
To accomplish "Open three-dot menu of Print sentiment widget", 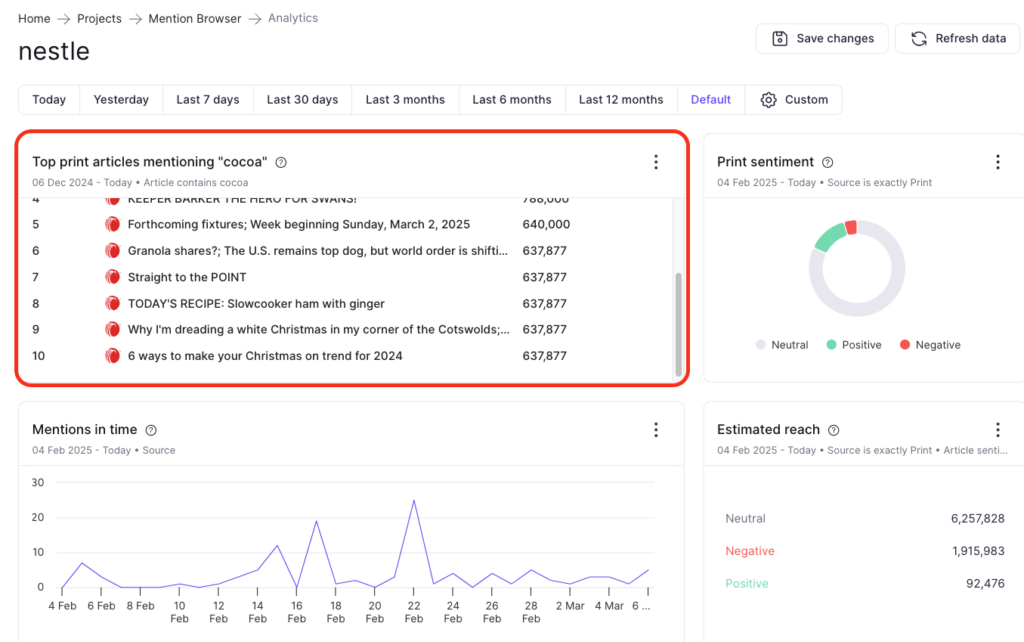I will (997, 162).
